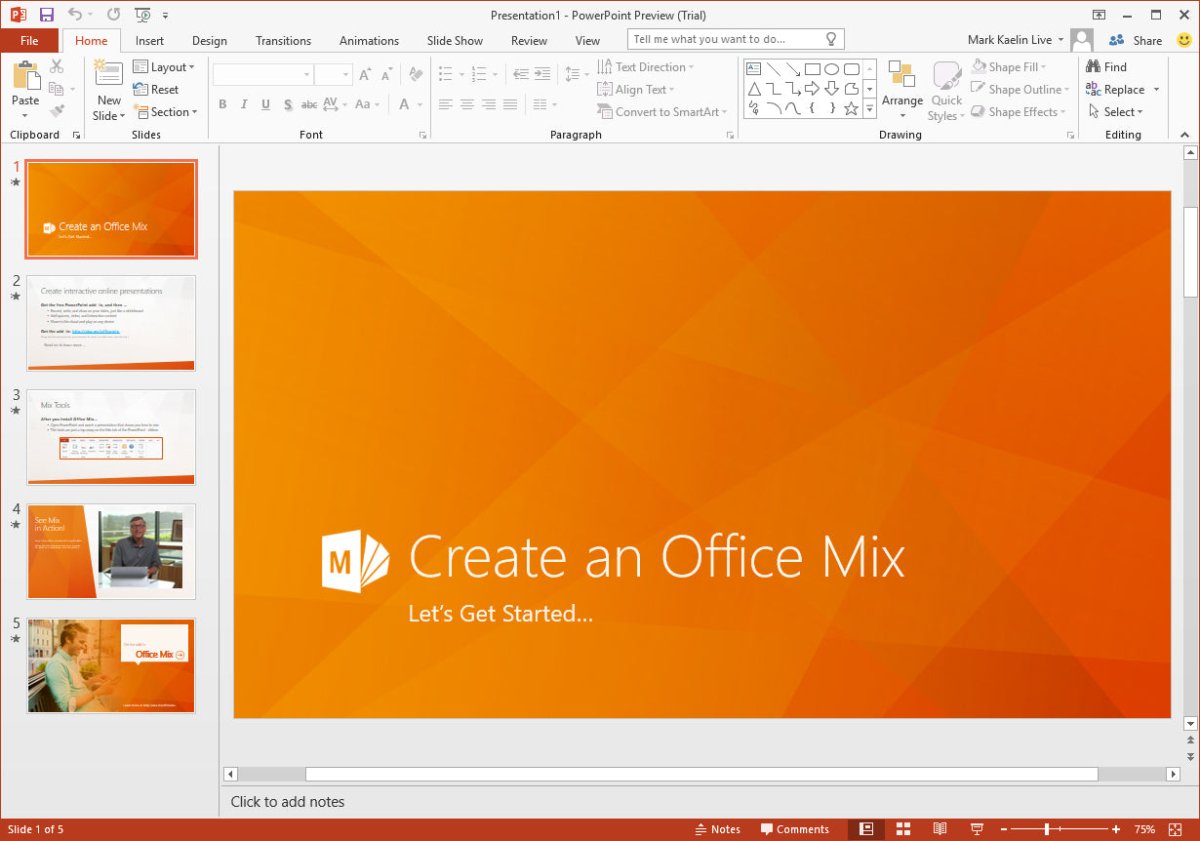Screen dimensions: 1200x841
Task: Select slide 4 thumbnail in the panel
Action: [111, 552]
